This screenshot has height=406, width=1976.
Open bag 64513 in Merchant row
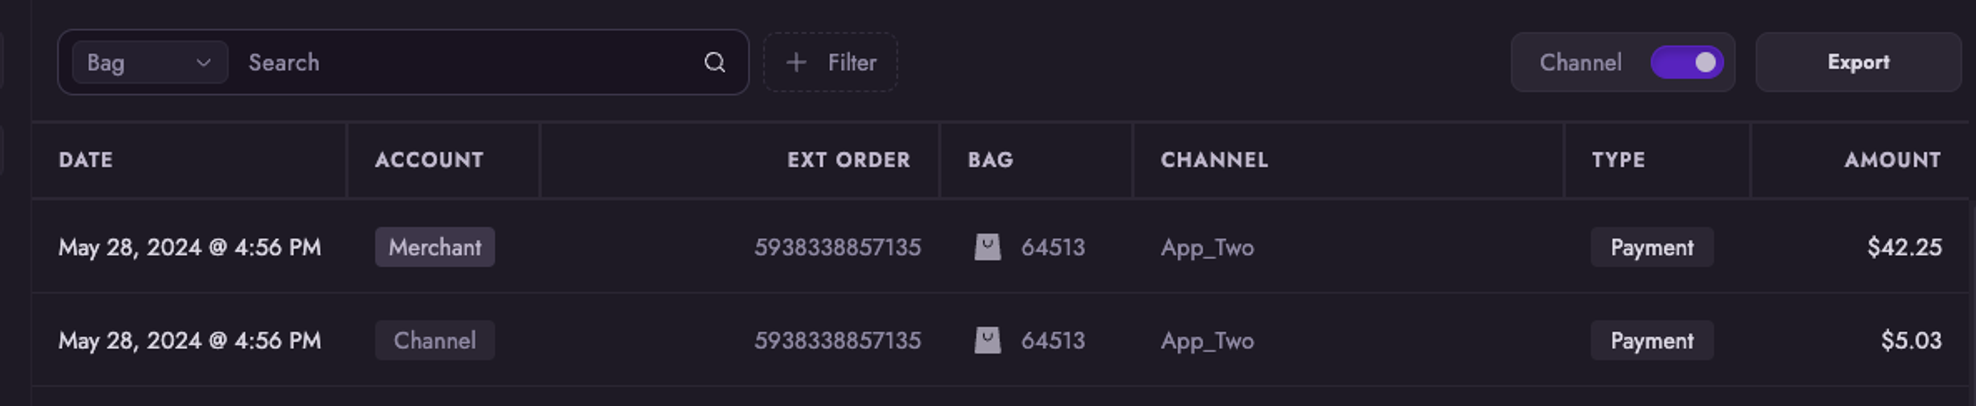pyautogui.click(x=1052, y=247)
